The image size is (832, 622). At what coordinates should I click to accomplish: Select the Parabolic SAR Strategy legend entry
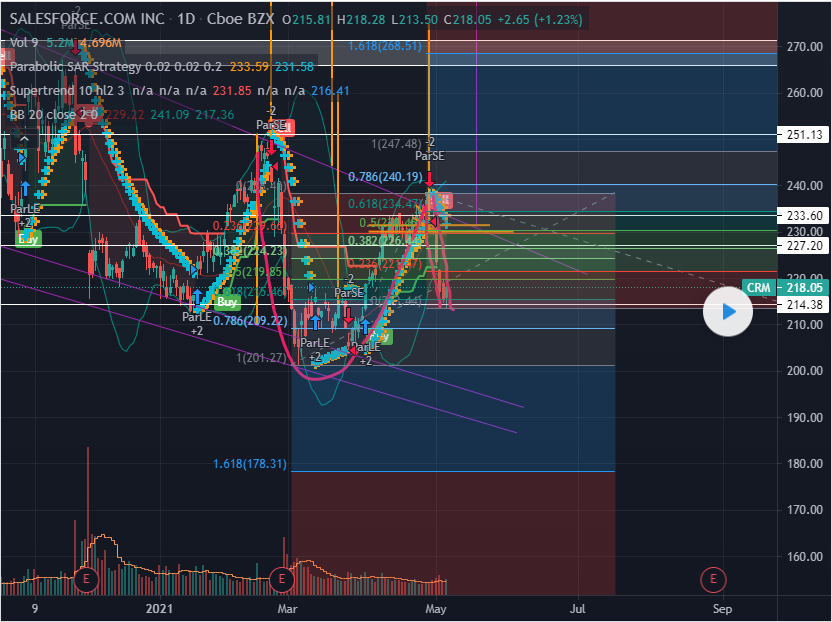76,67
